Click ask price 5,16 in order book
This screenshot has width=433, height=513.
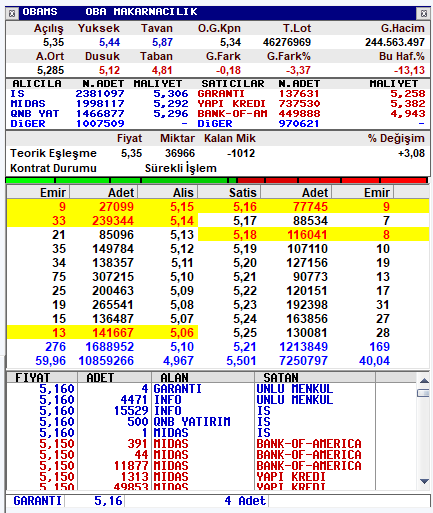245,207
